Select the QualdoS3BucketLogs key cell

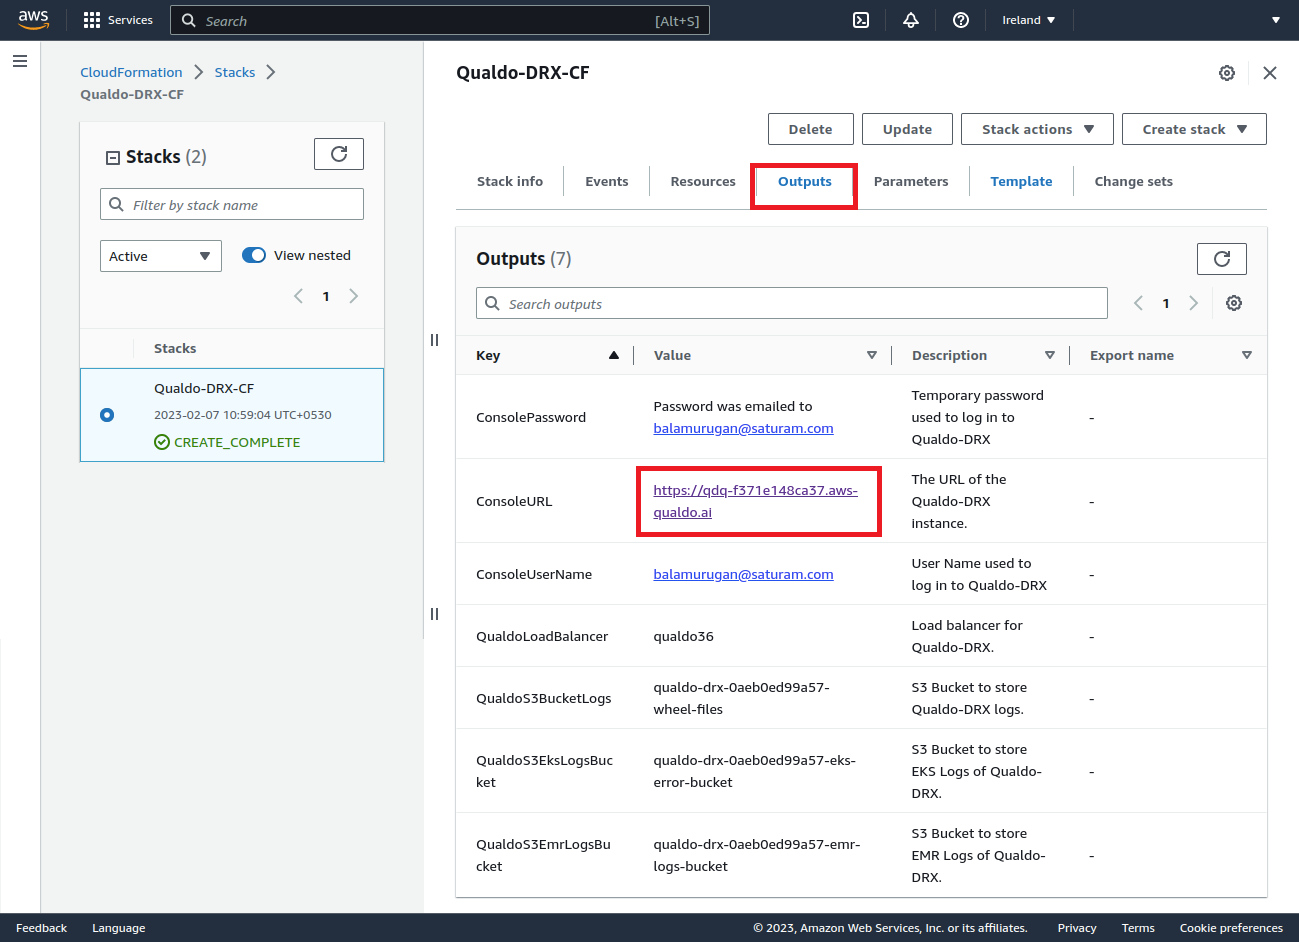(544, 698)
